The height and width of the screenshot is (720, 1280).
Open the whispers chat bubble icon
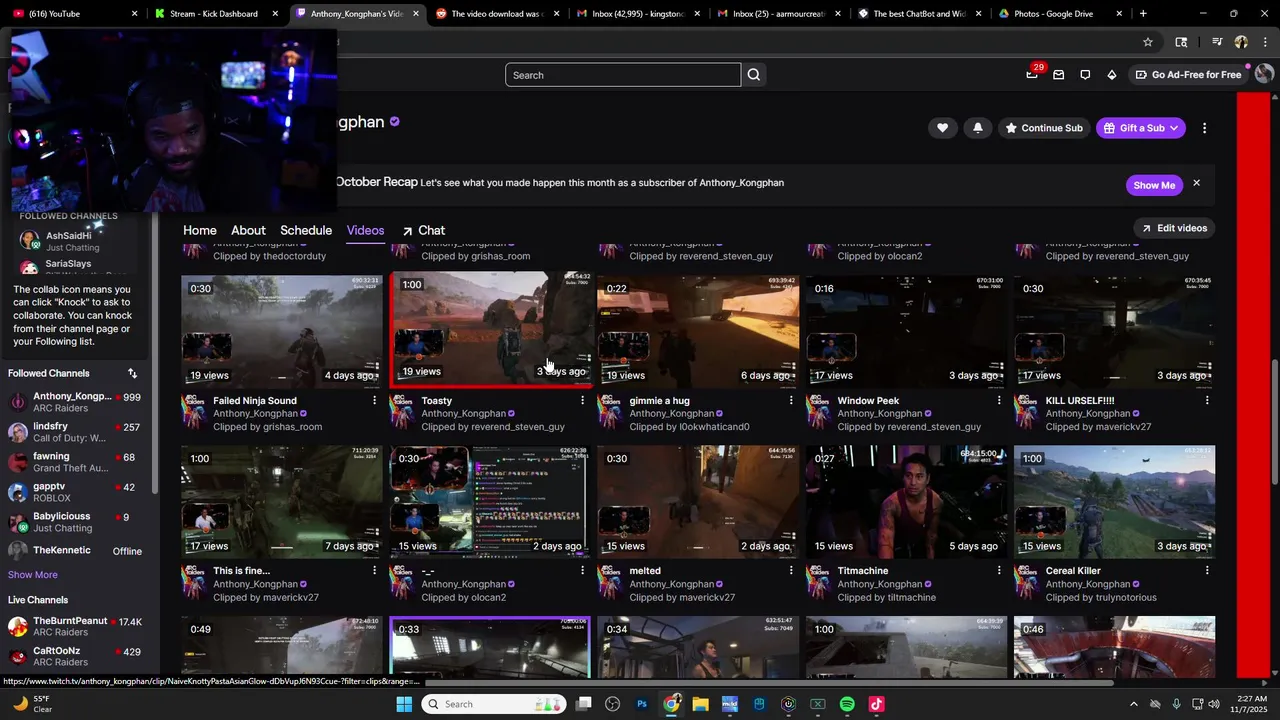click(x=1085, y=75)
